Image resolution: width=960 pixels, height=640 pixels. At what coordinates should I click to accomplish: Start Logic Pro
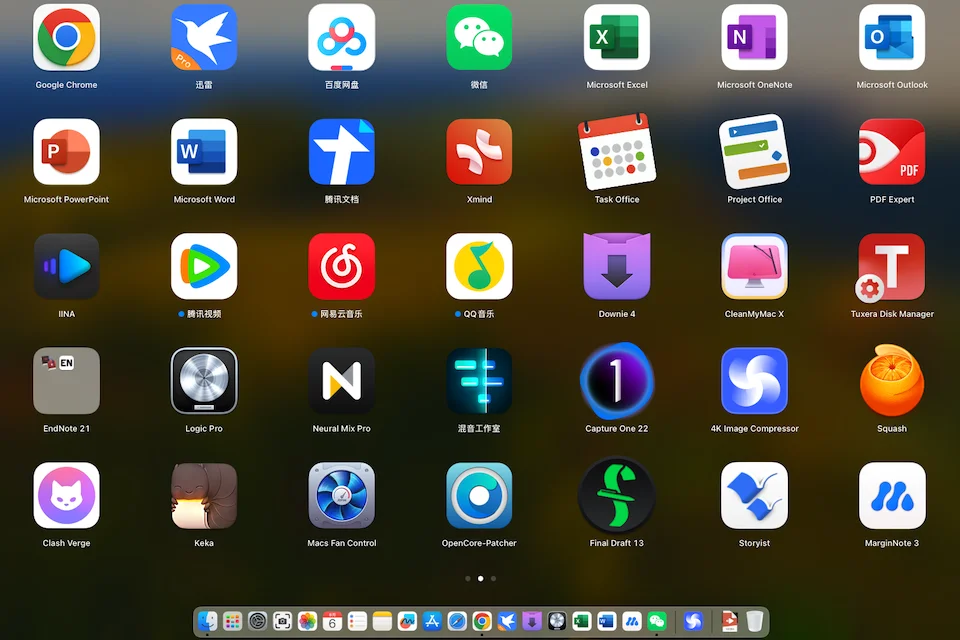(x=204, y=381)
